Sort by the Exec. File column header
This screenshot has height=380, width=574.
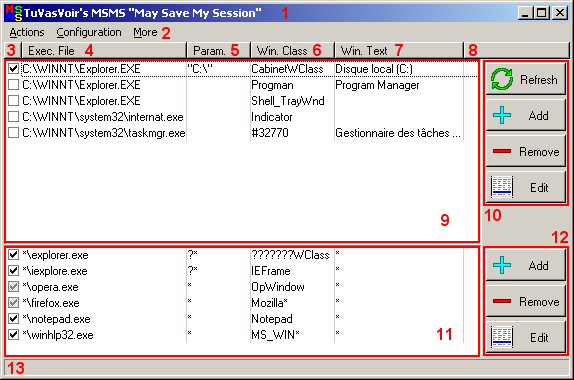104,51
